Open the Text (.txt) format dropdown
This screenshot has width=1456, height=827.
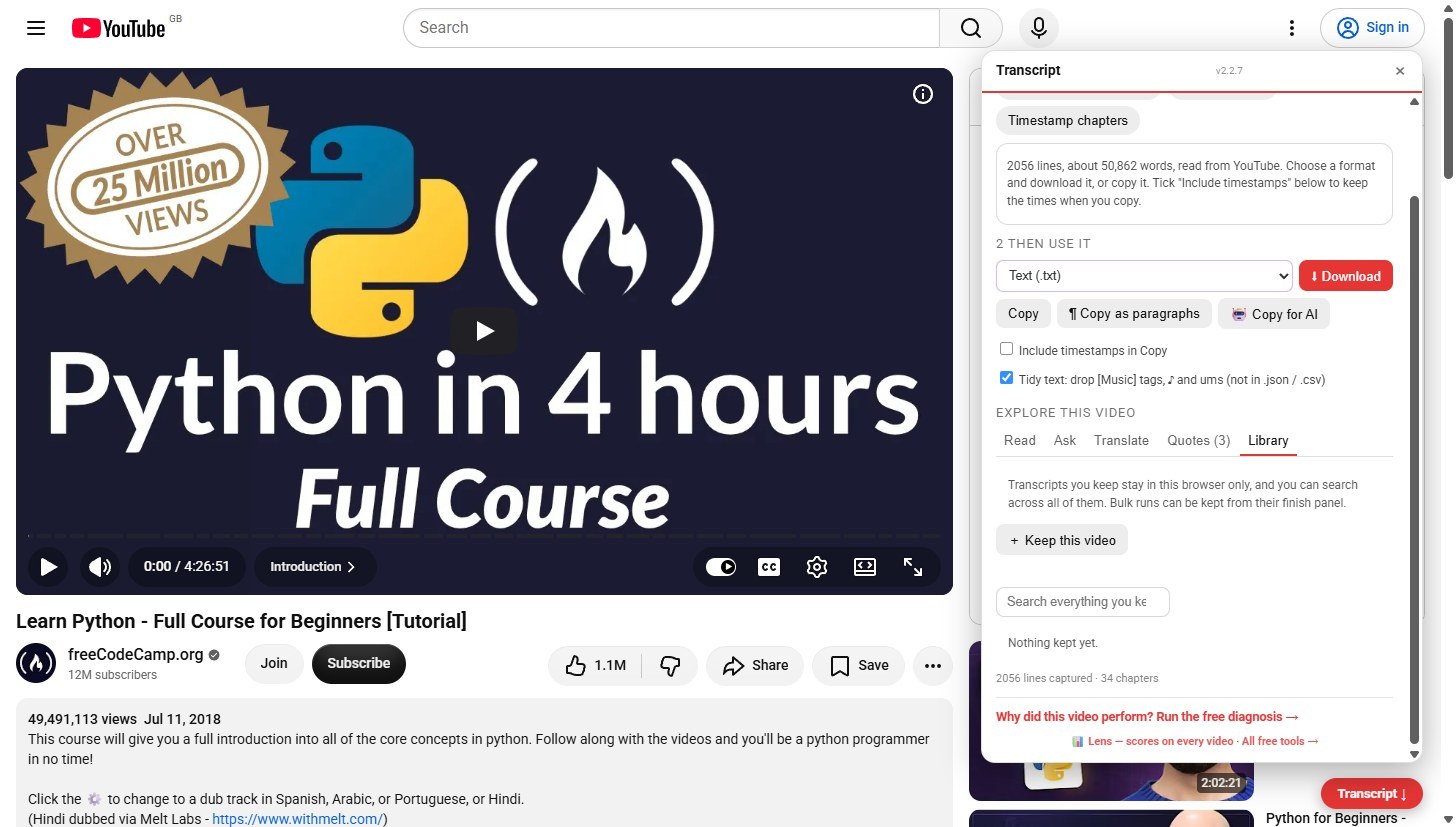(x=1144, y=276)
